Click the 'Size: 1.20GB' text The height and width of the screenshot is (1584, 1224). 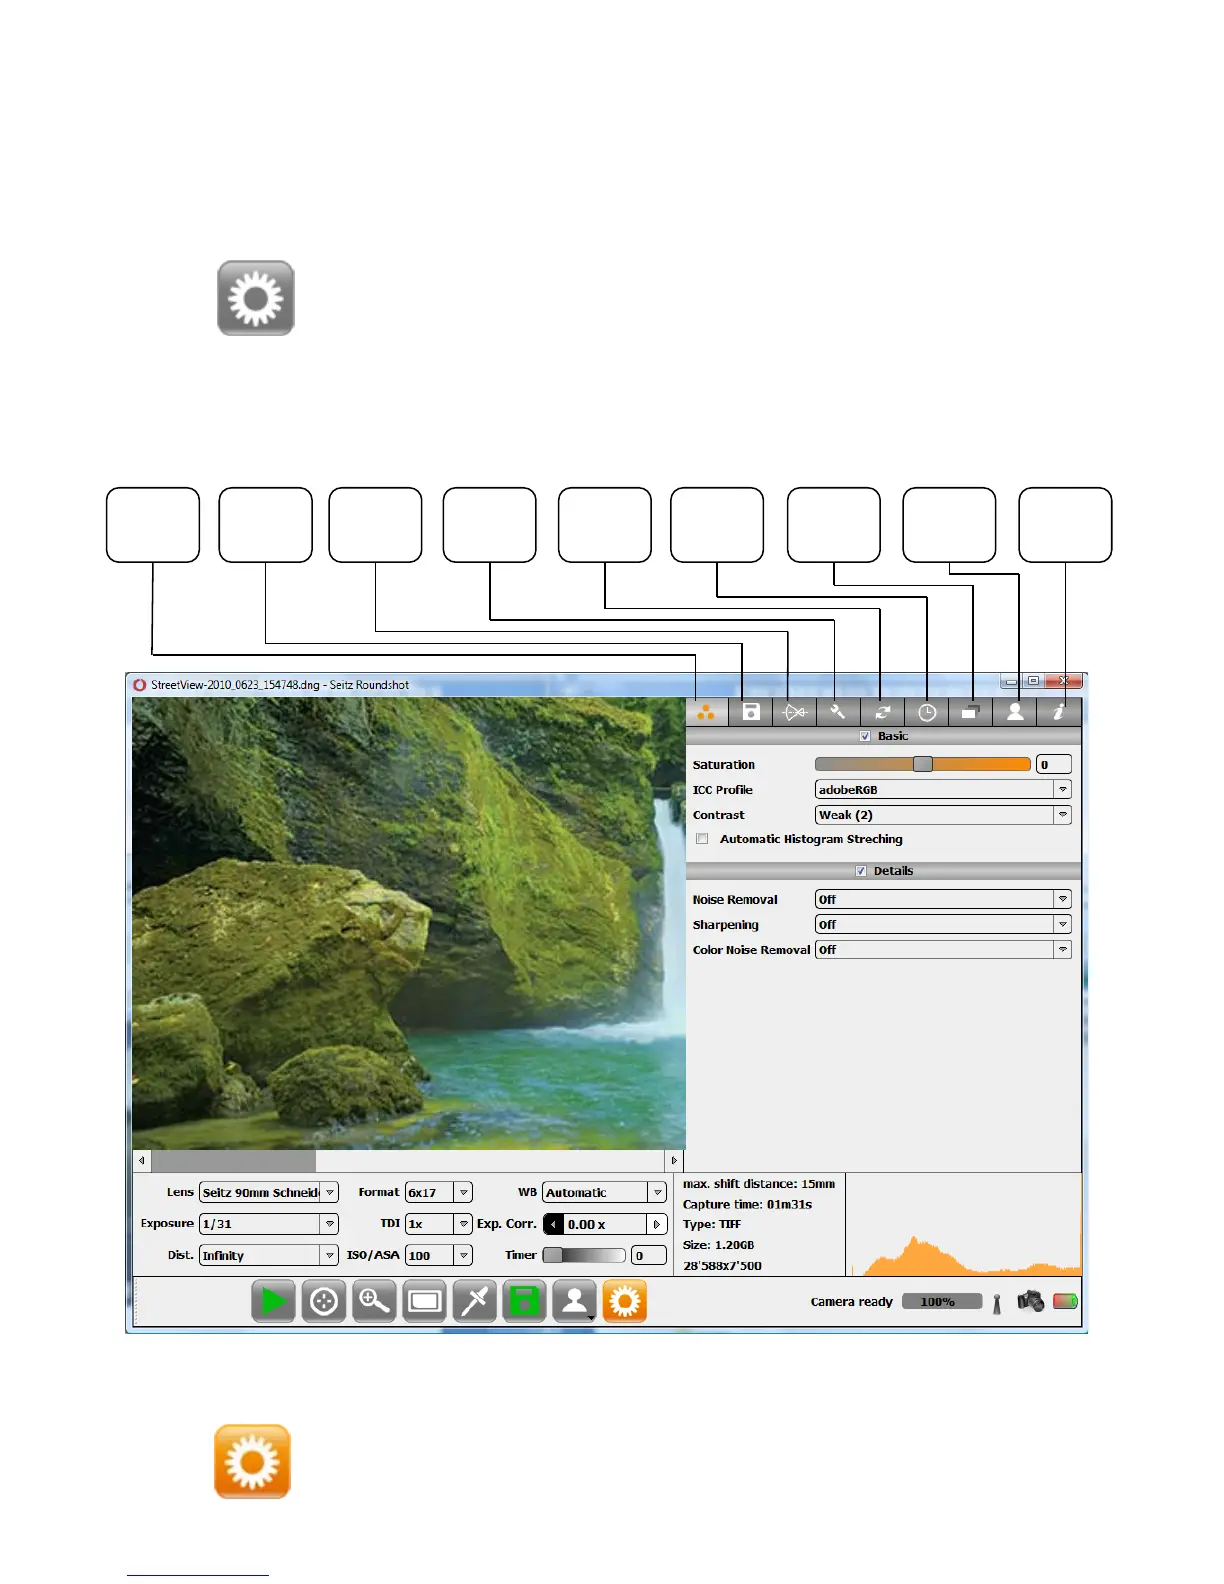click(718, 1245)
